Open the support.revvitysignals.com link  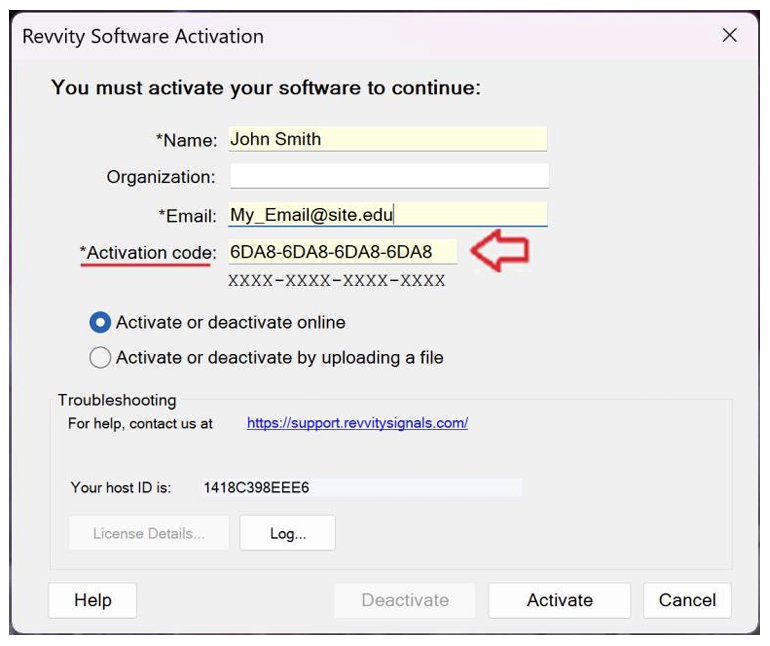[x=357, y=422]
